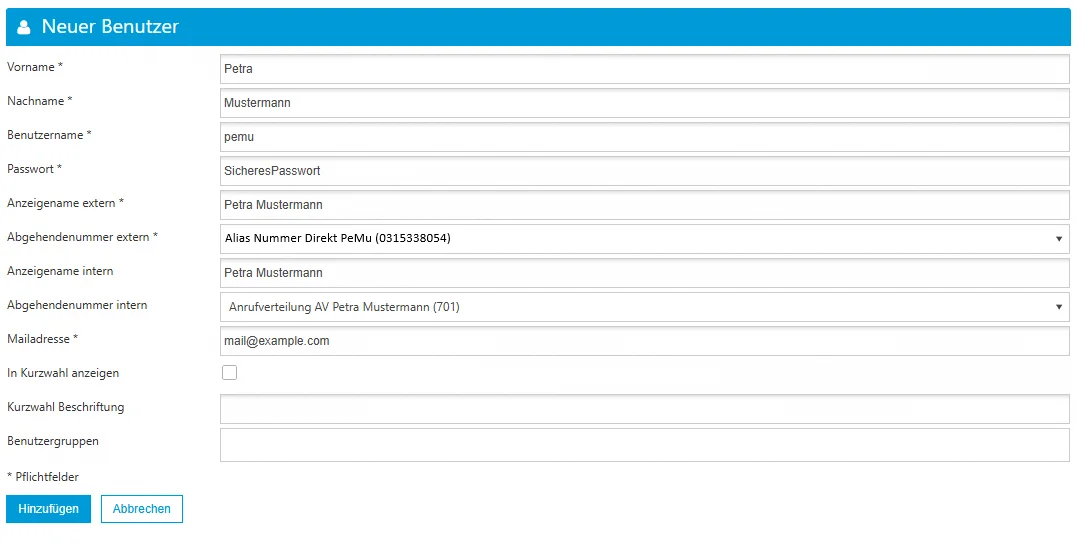This screenshot has height=545, width=1084.
Task: Focus the Anzeigename intern input field
Action: (644, 273)
